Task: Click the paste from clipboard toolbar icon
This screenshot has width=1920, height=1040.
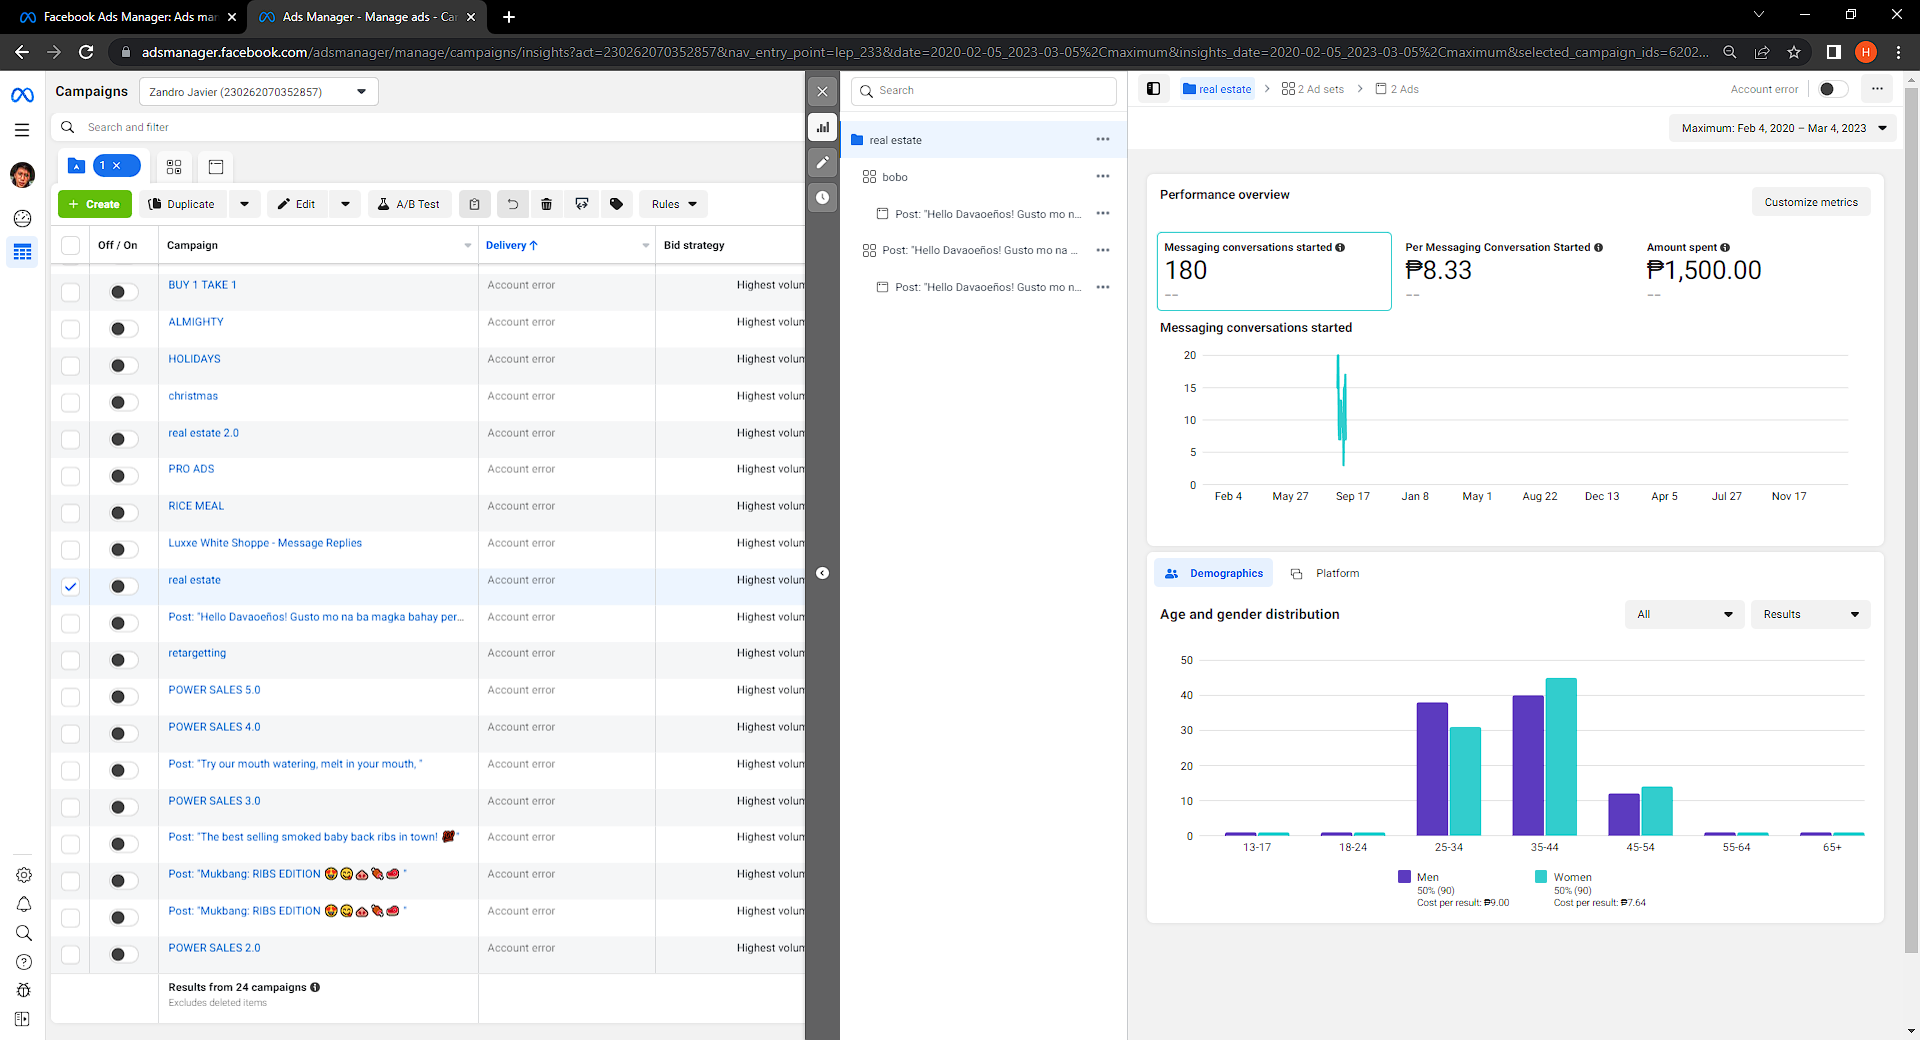Action: point(475,204)
